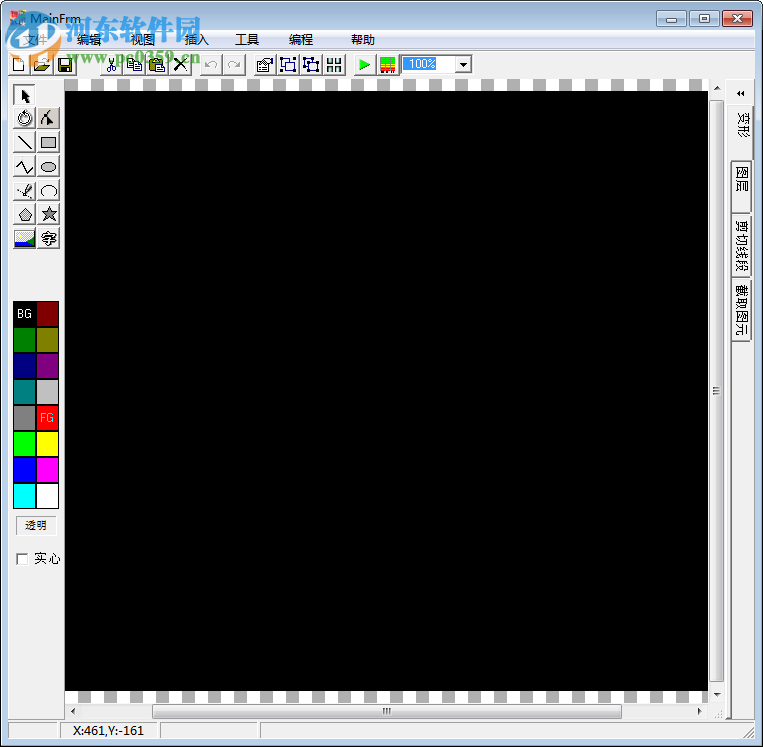Click the colored LED grid icon
763x747 pixels.
[388, 64]
